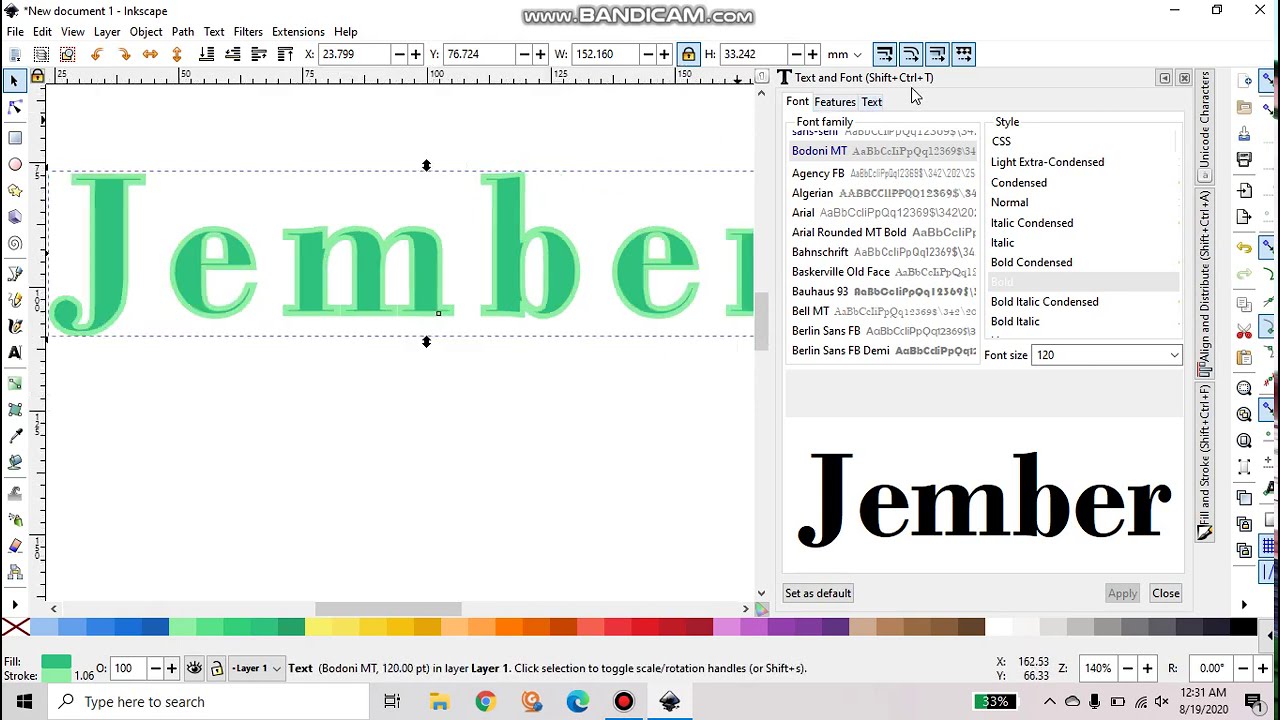This screenshot has height=720, width=1280.
Task: Toggle move gradients with objects
Action: (x=937, y=54)
